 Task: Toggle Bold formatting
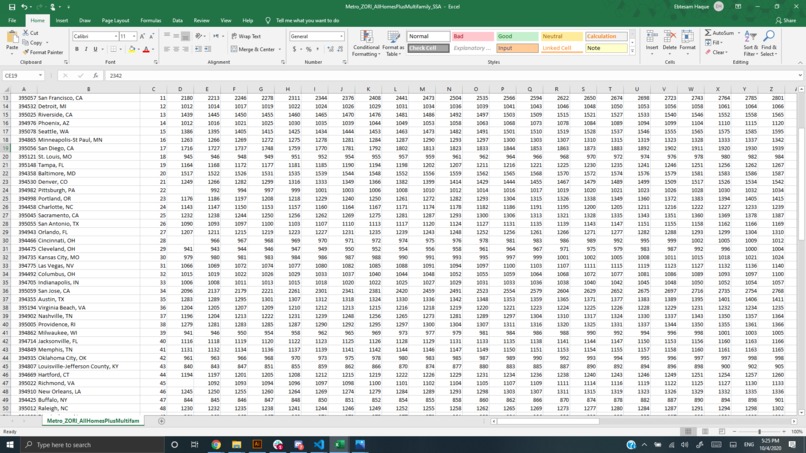pyautogui.click(x=77, y=49)
